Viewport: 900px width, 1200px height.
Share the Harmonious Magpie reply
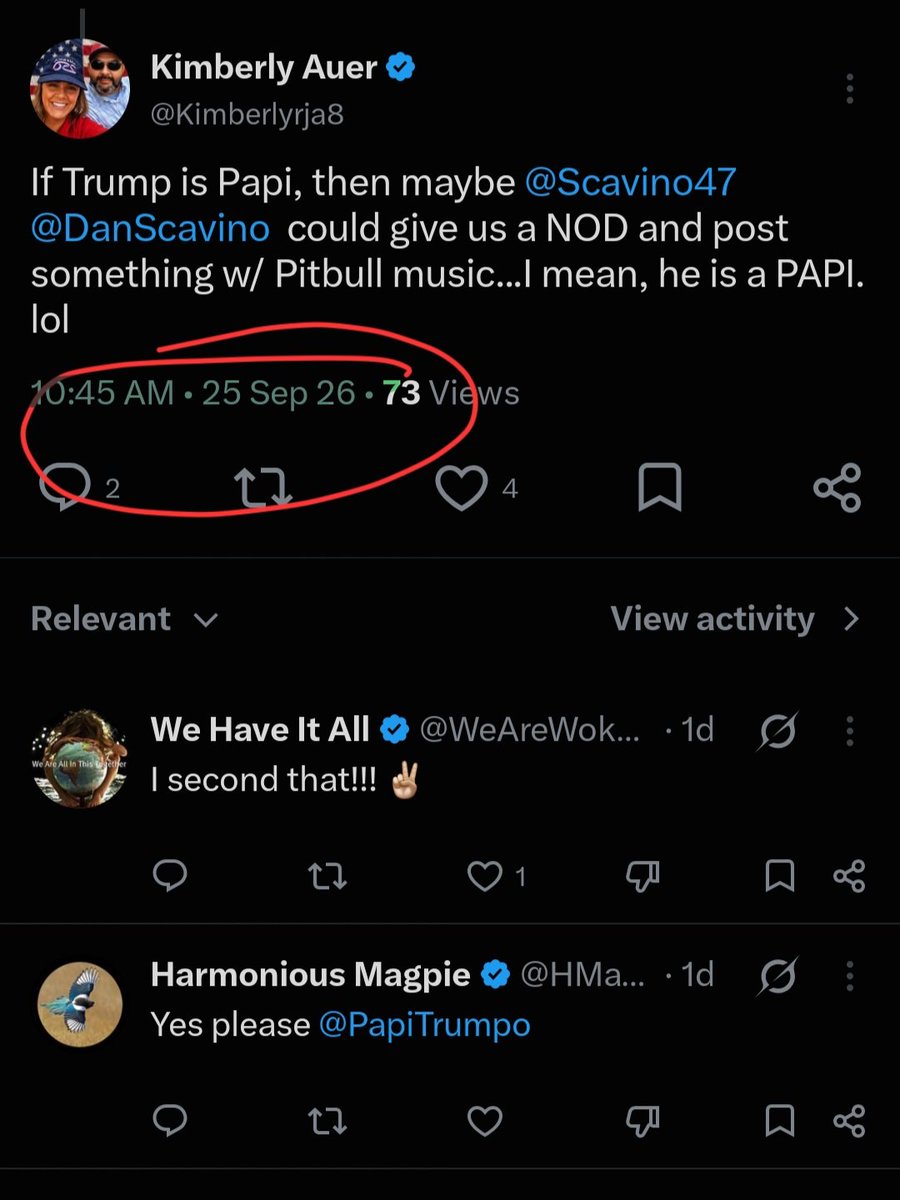coord(849,1122)
